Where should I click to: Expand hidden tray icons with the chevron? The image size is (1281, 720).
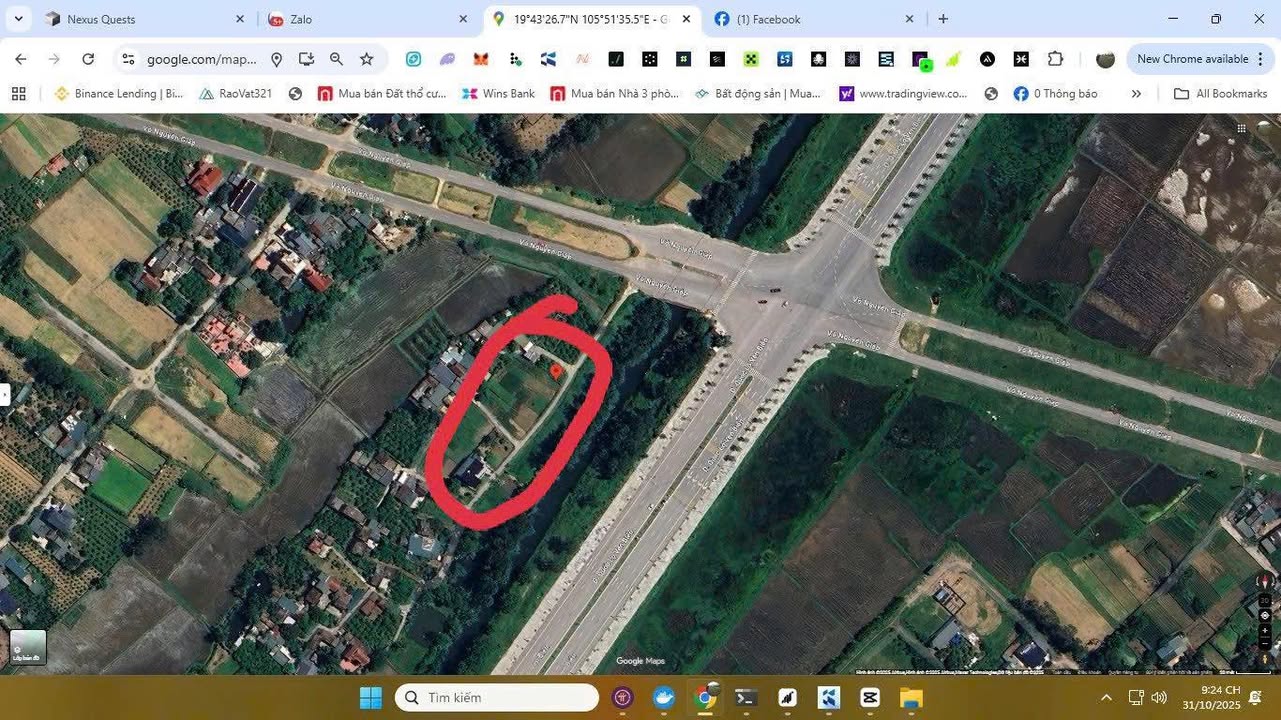(x=1105, y=697)
